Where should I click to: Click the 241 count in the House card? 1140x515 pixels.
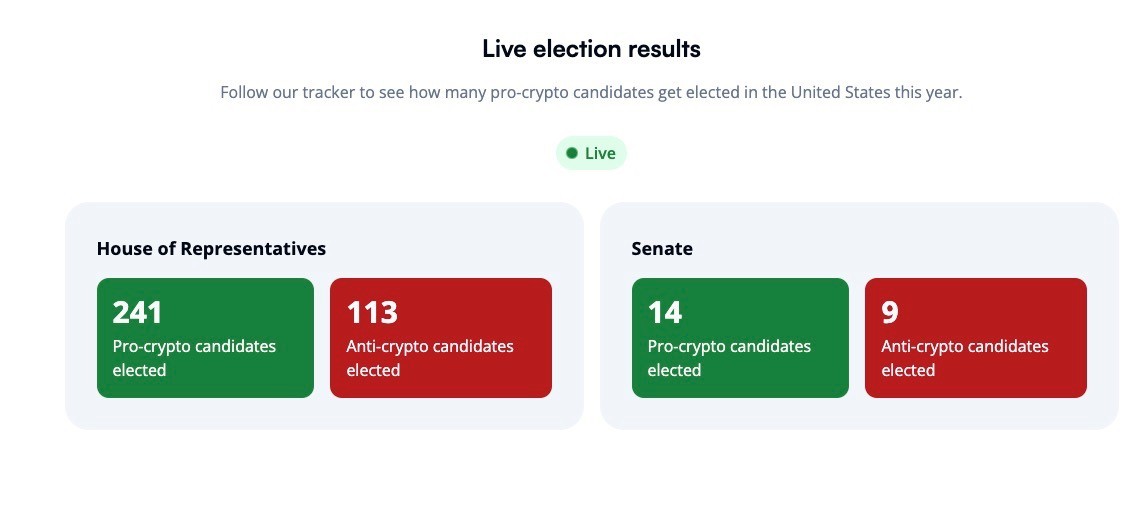pos(137,312)
